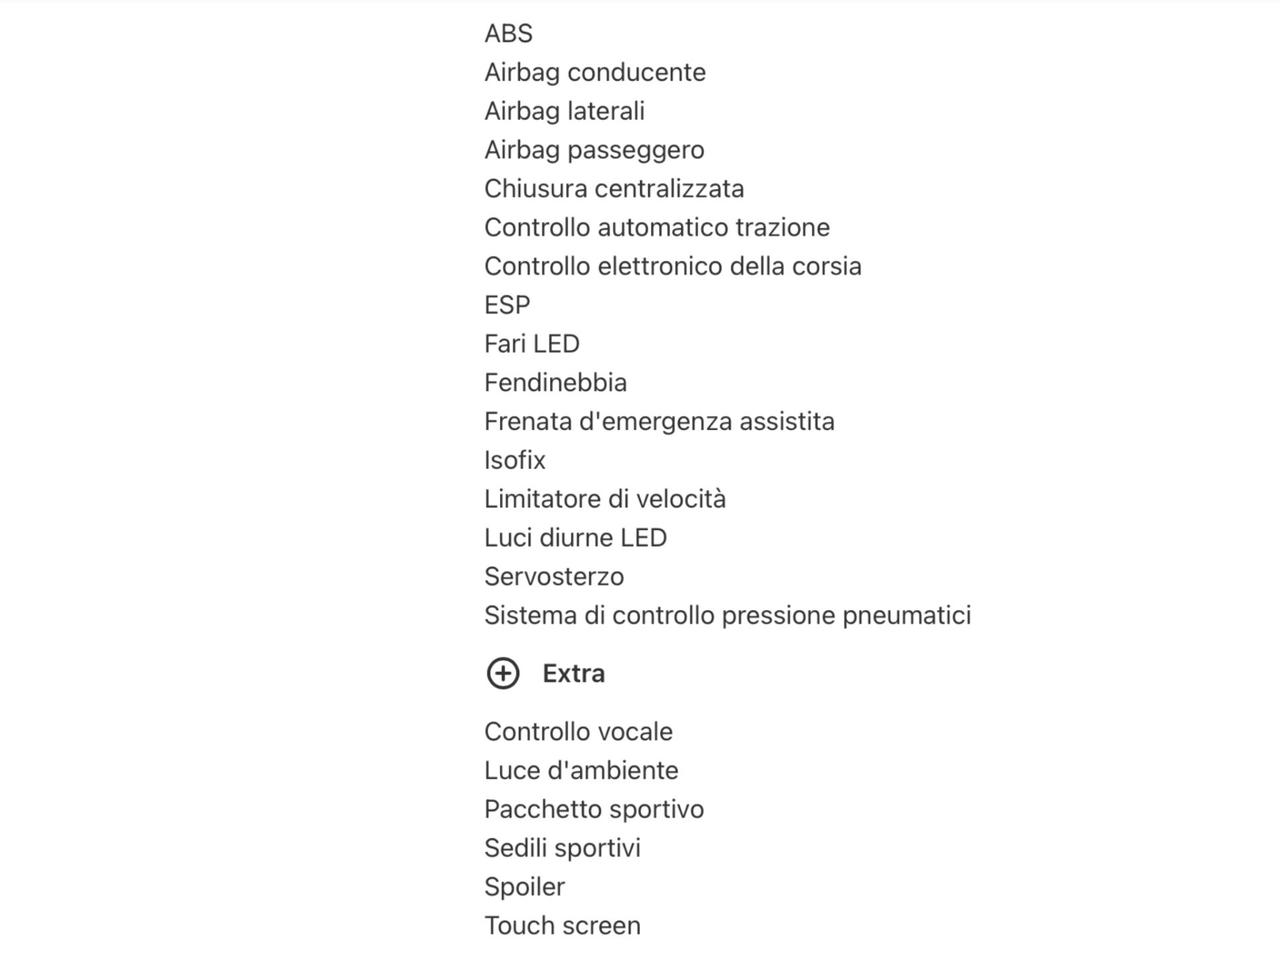Screen dimensions: 1280x960
Task: Click the ABS list entry
Action: pyautogui.click(x=508, y=34)
